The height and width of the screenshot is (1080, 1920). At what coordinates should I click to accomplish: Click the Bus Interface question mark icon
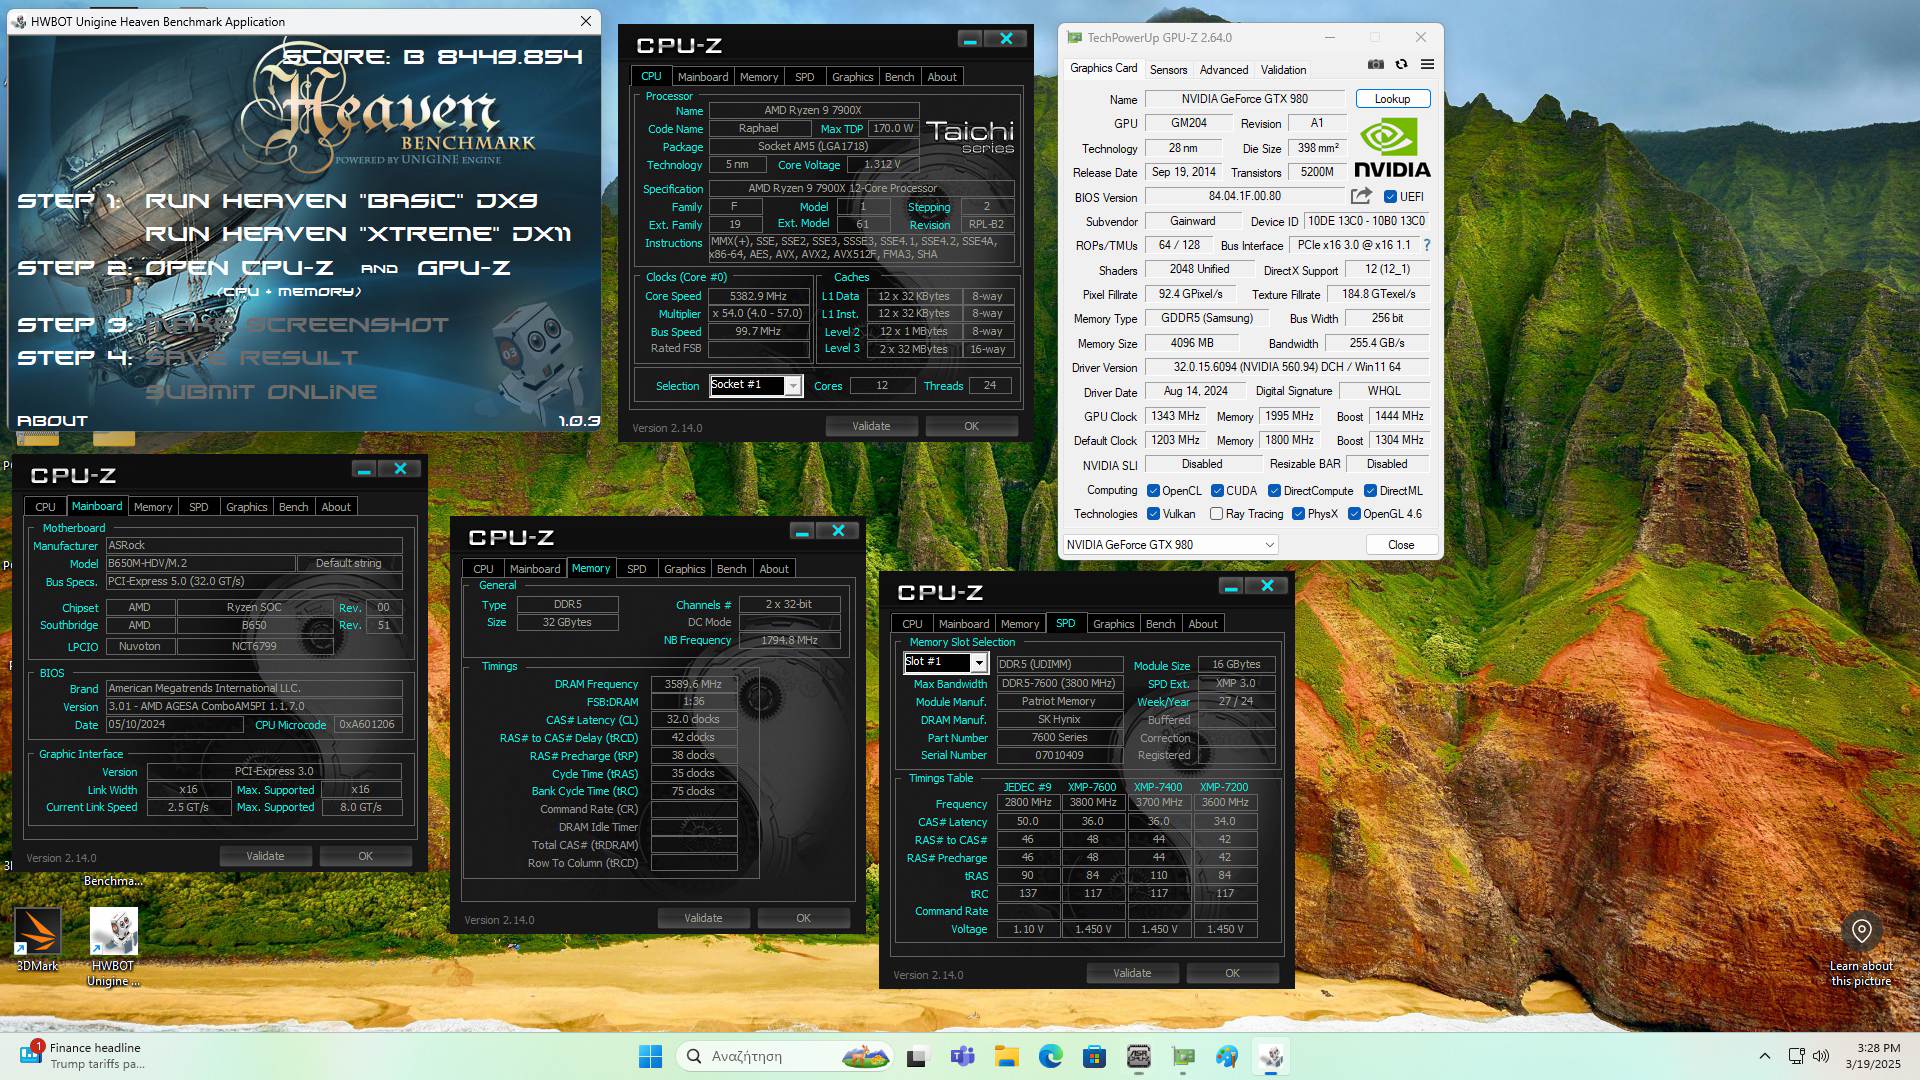coord(1427,245)
